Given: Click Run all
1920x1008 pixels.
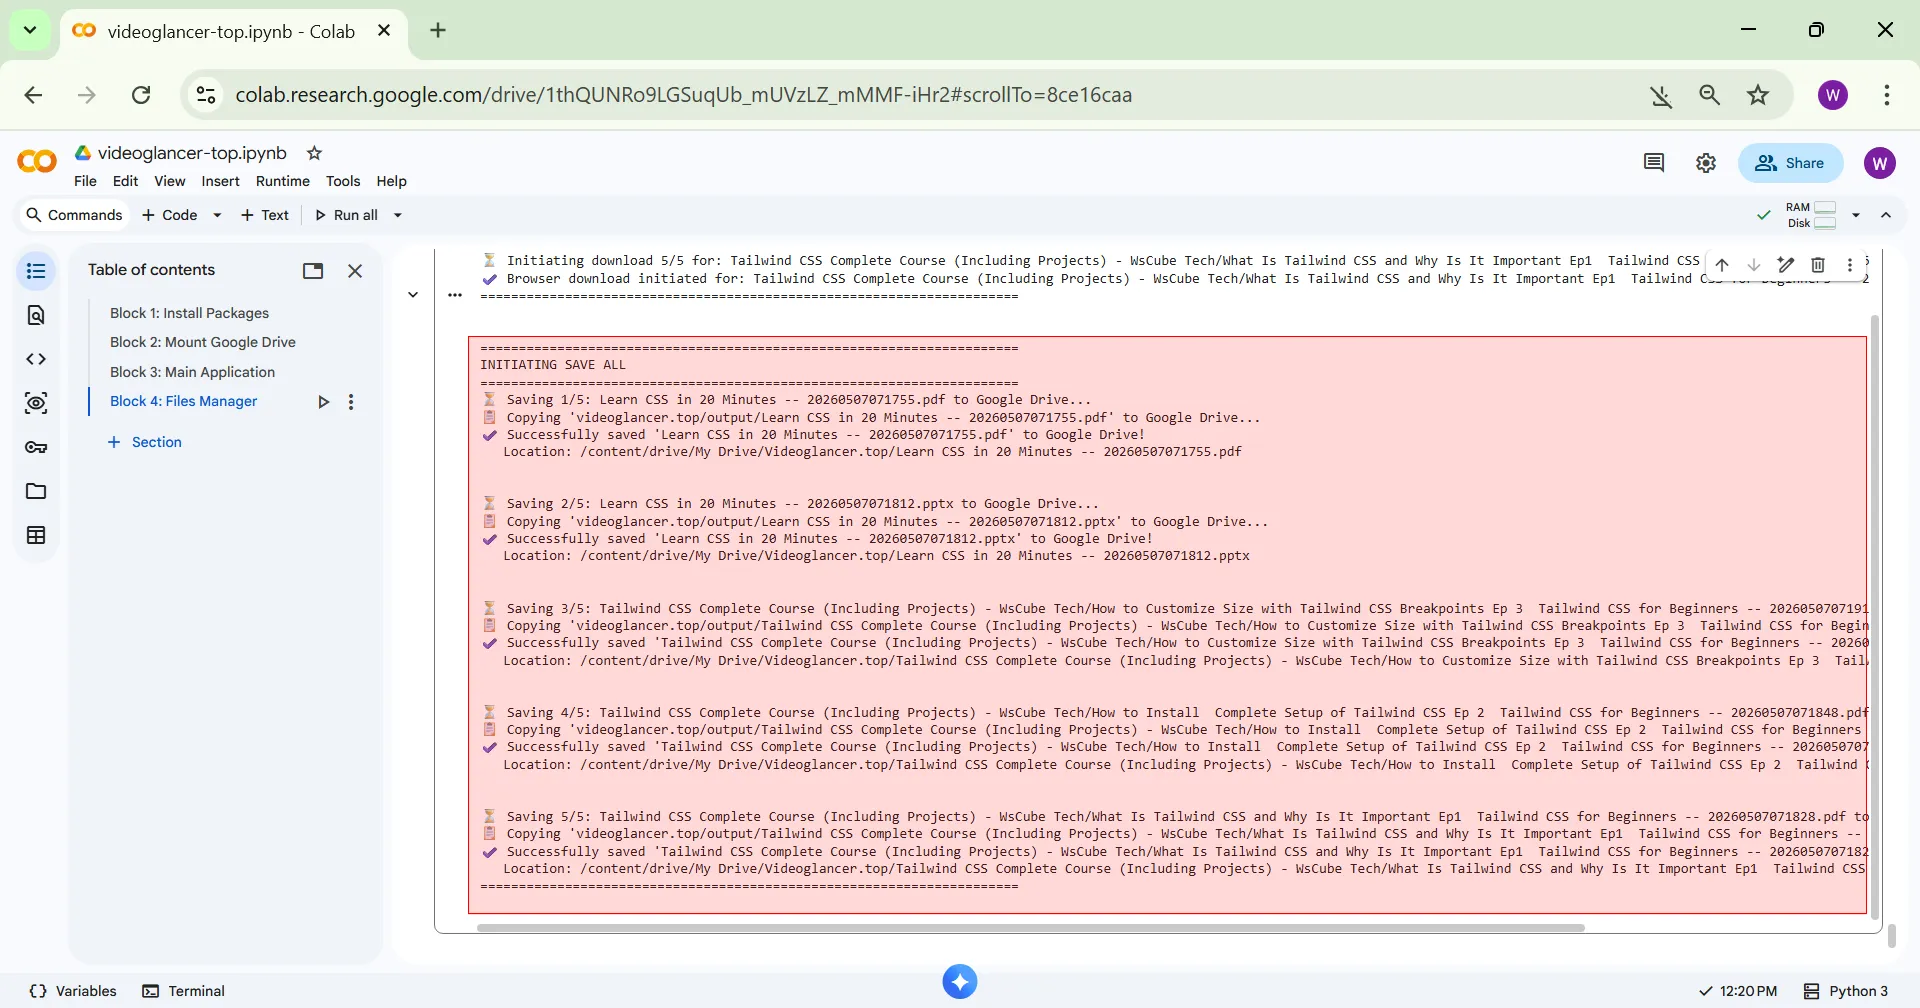Looking at the screenshot, I should pyautogui.click(x=346, y=215).
